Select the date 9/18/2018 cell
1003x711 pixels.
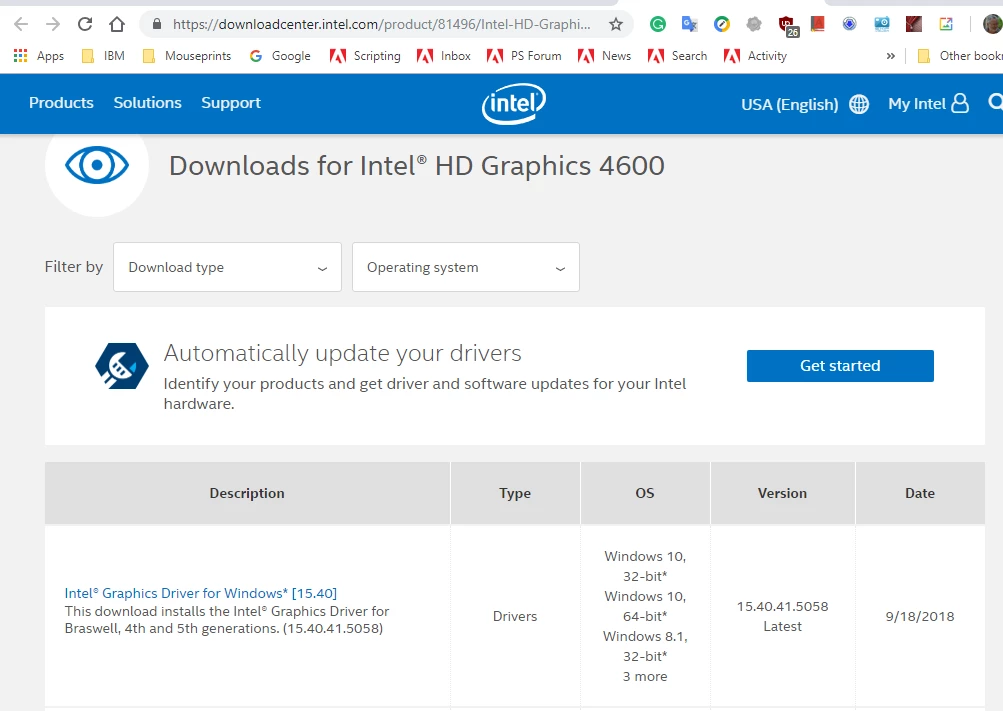pos(920,616)
